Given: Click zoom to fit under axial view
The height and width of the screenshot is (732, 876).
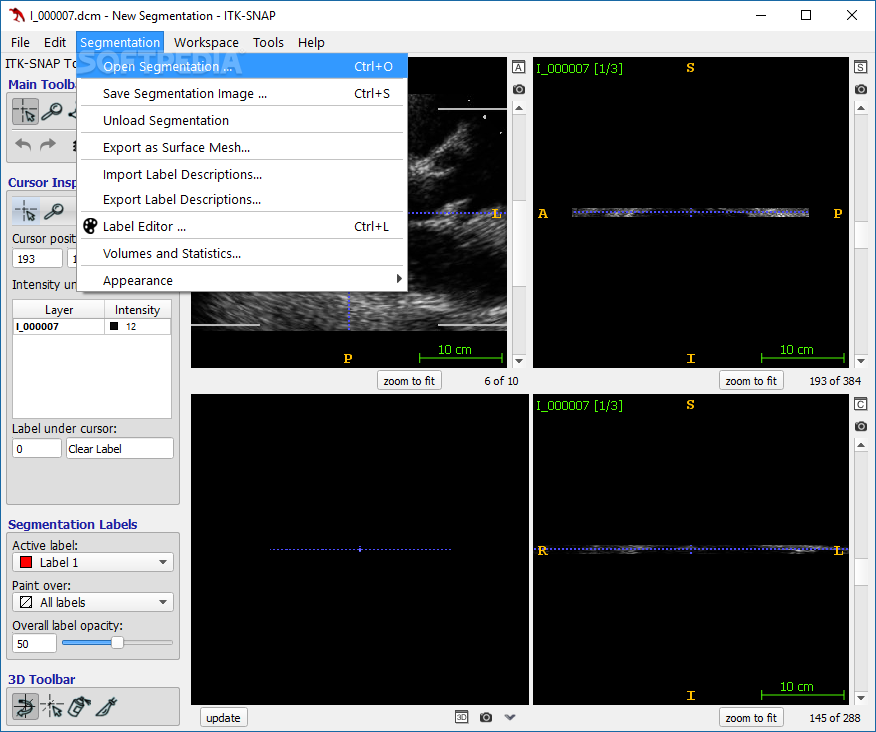Looking at the screenshot, I should point(409,381).
